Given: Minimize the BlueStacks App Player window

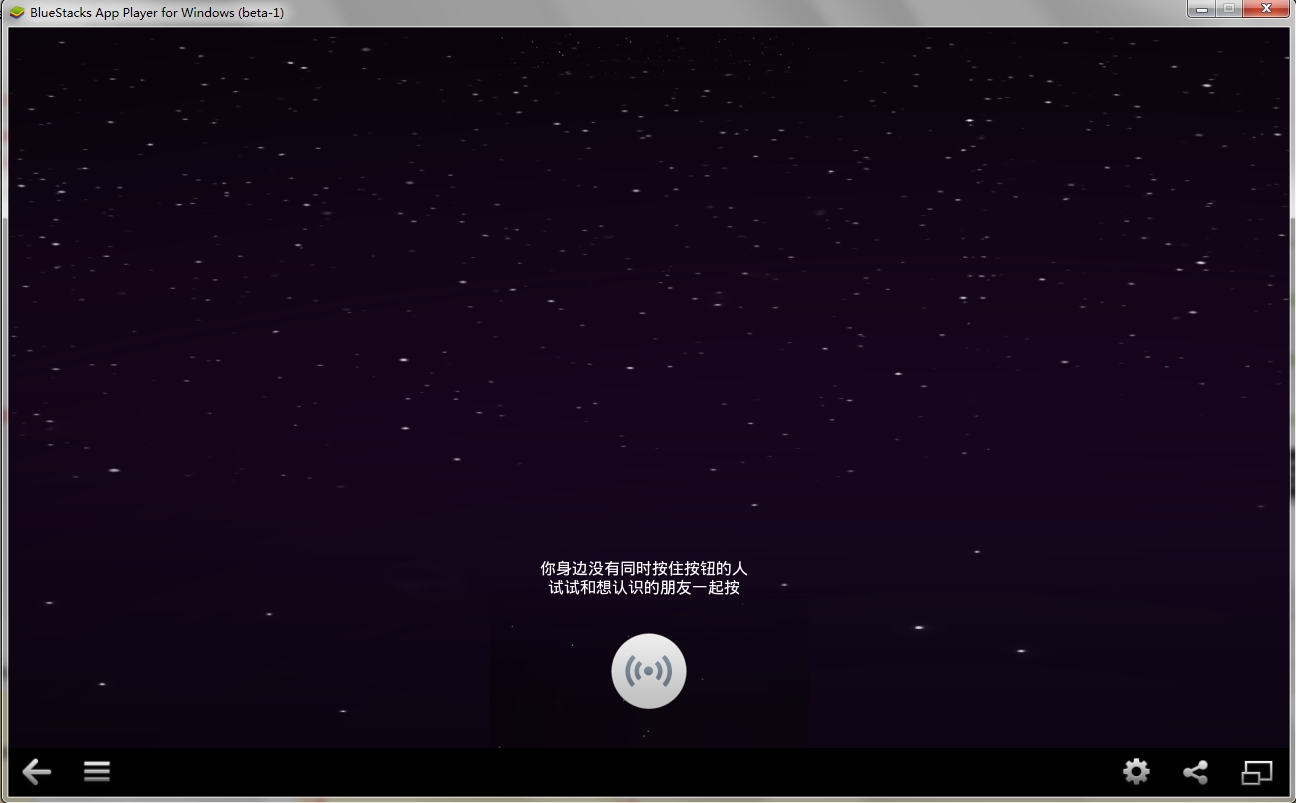Looking at the screenshot, I should point(1201,9).
